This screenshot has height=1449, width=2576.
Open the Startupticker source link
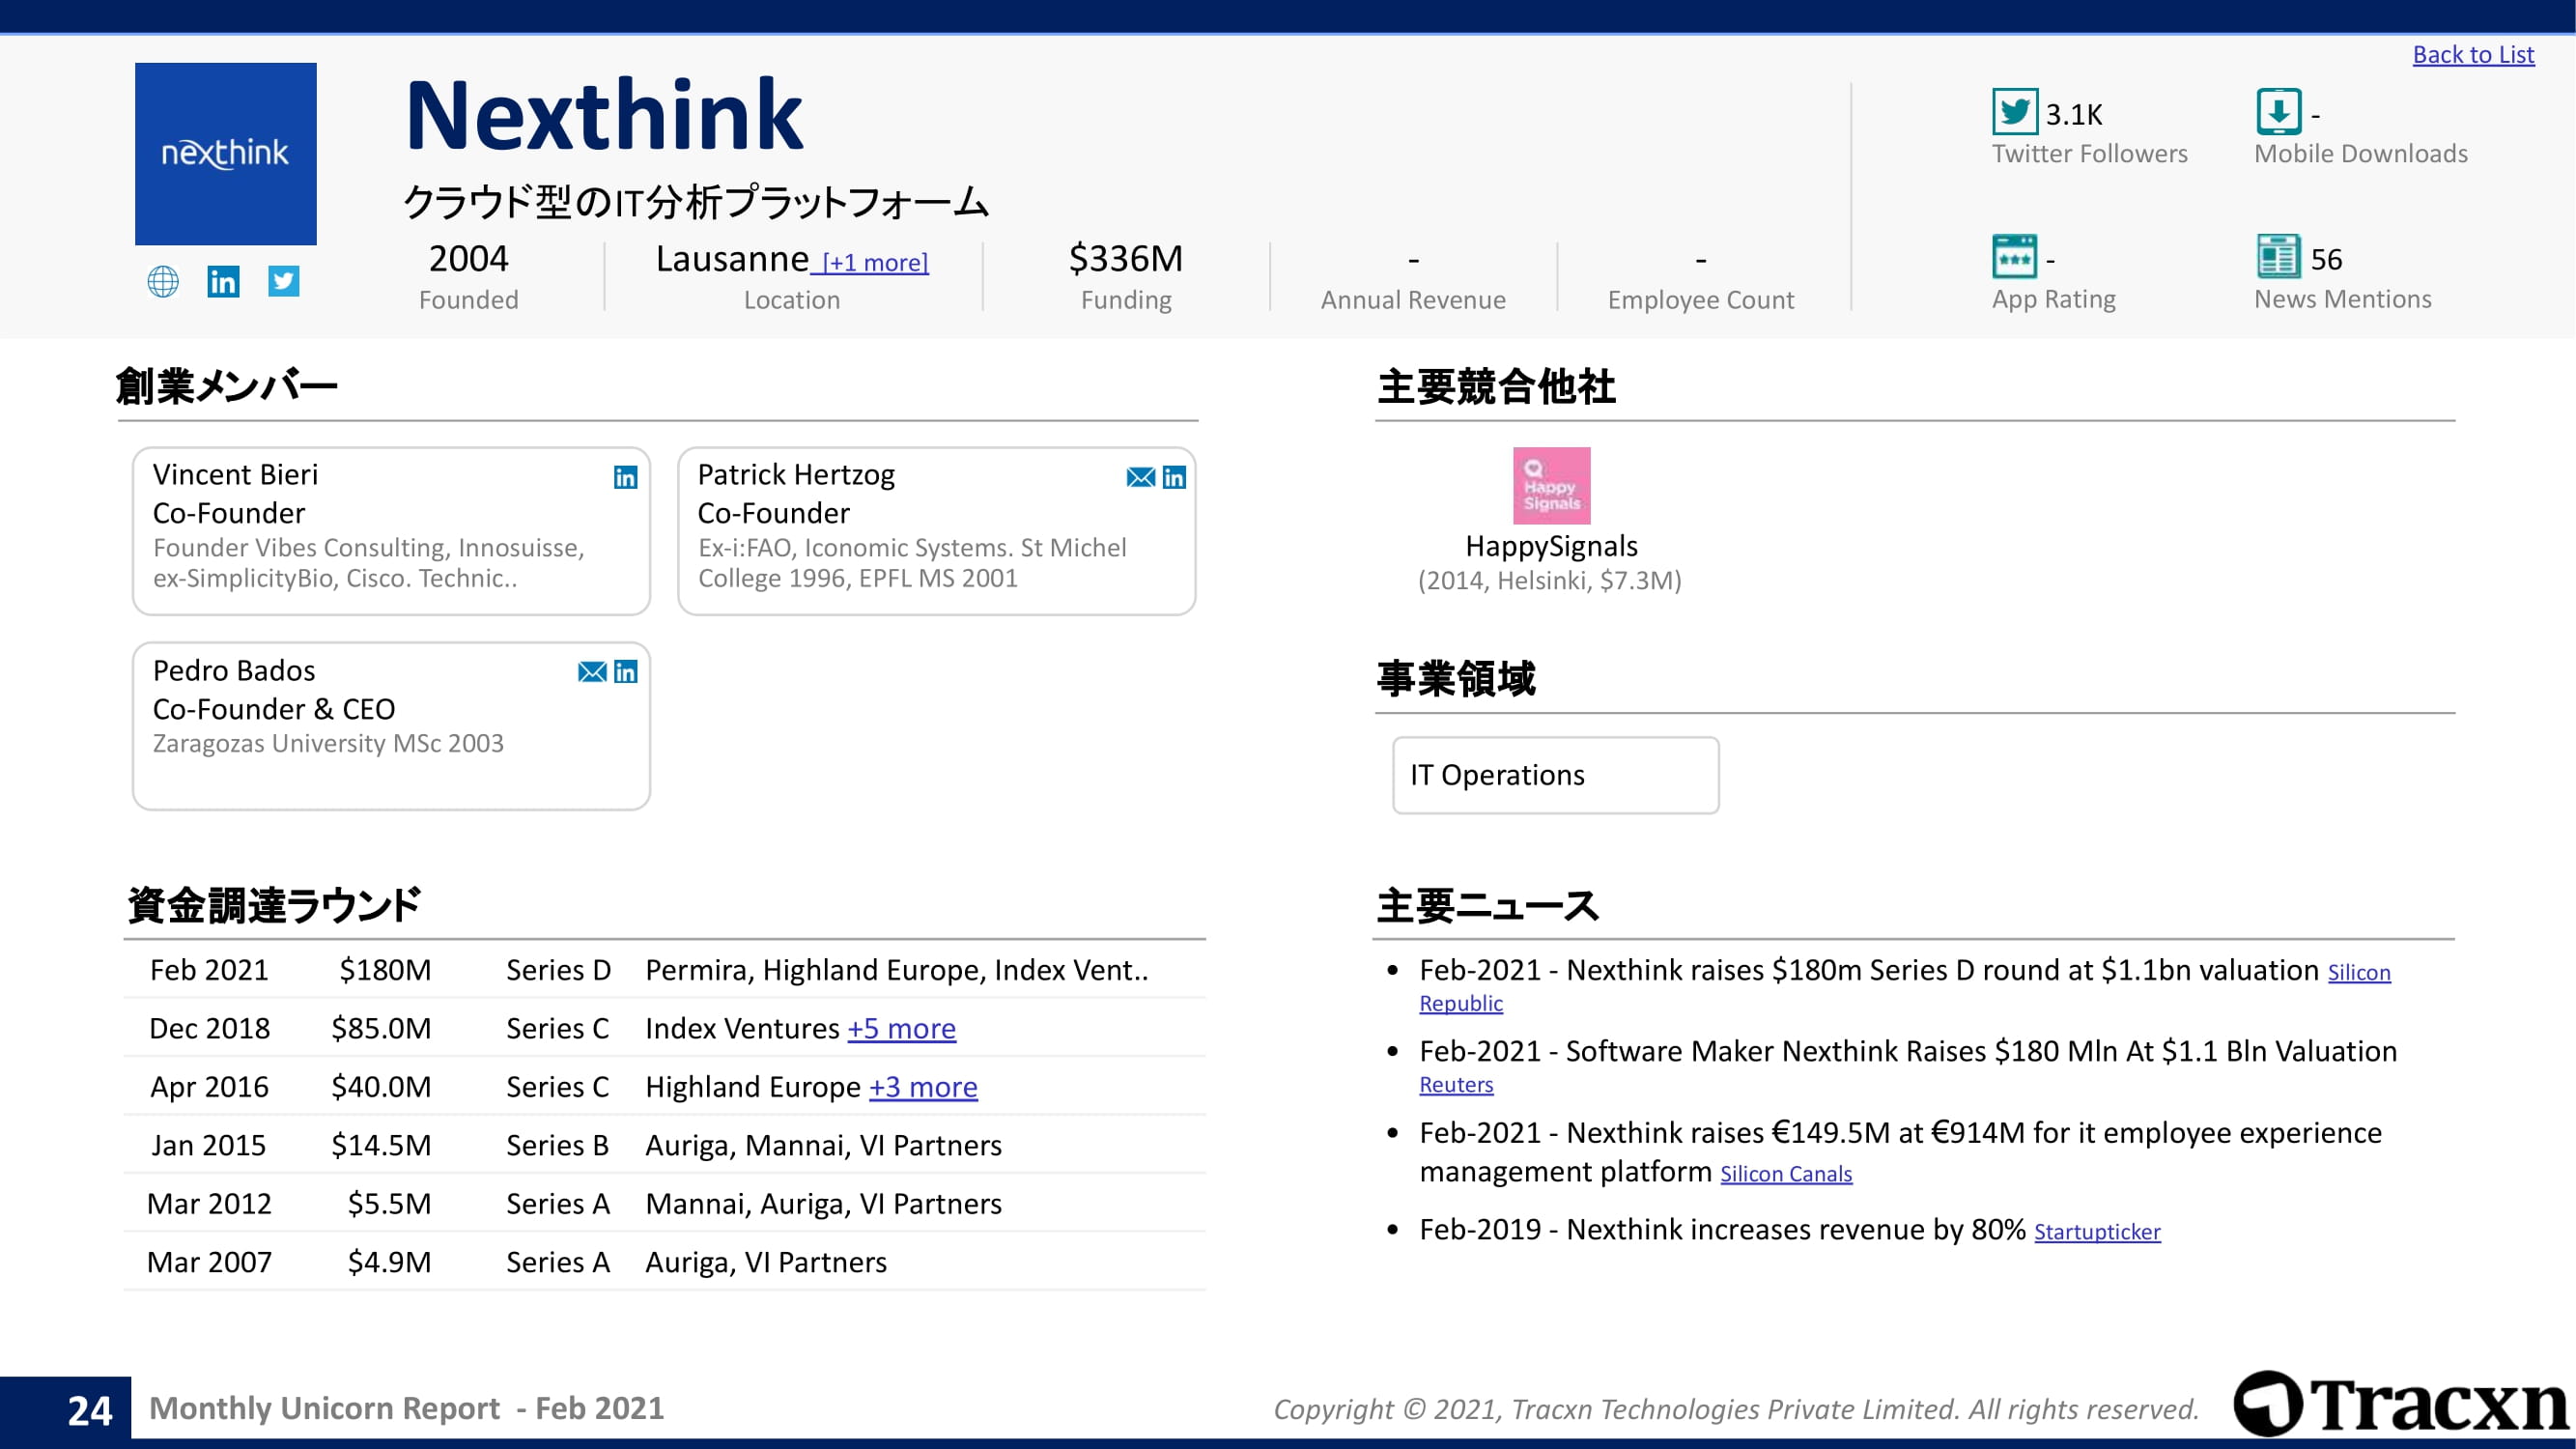click(x=2096, y=1232)
